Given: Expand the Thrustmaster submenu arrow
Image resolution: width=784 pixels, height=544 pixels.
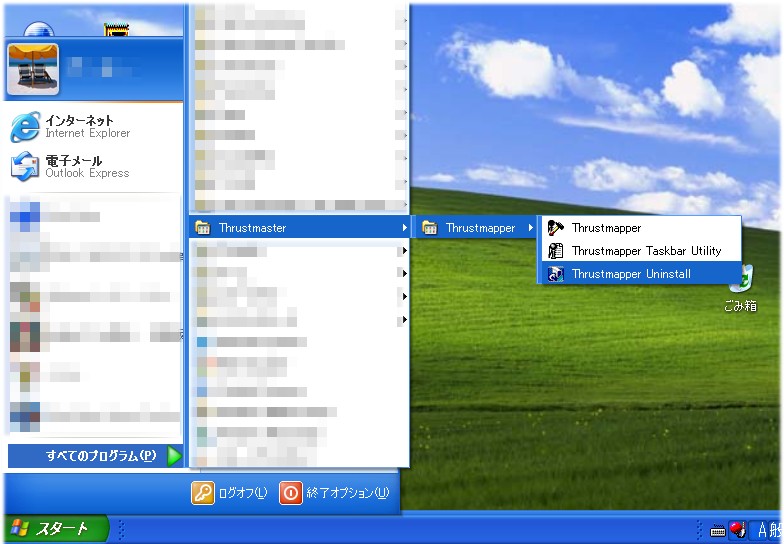Looking at the screenshot, I should 404,228.
